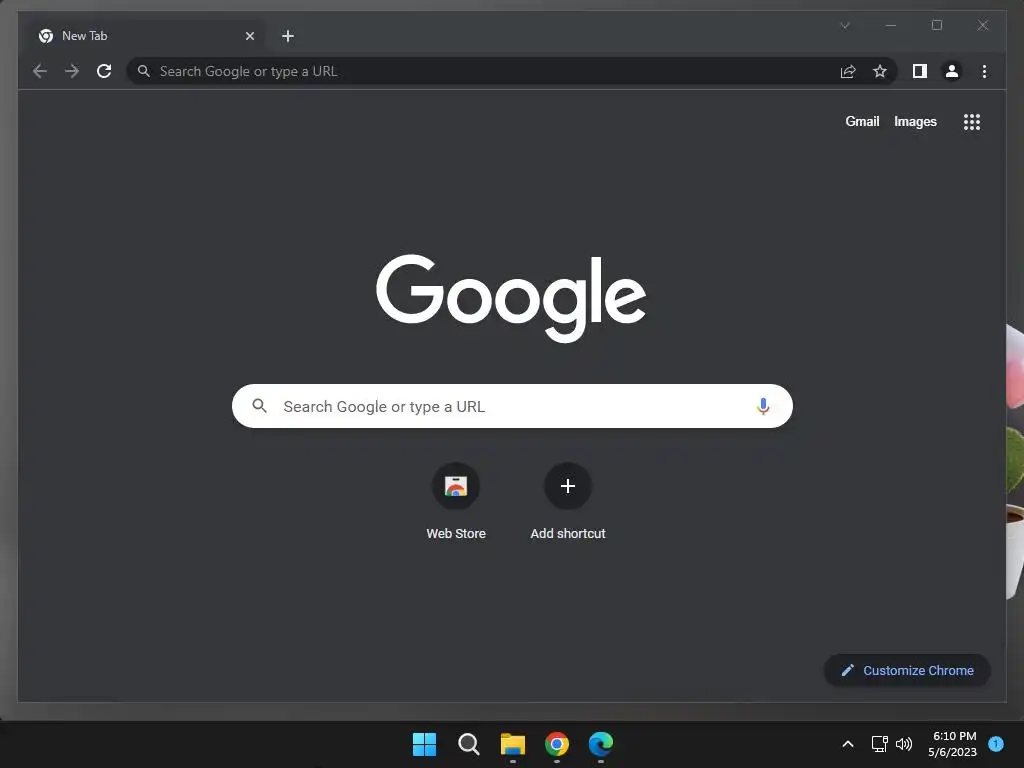Open the clock showing 6:10 PM

pos(953,744)
